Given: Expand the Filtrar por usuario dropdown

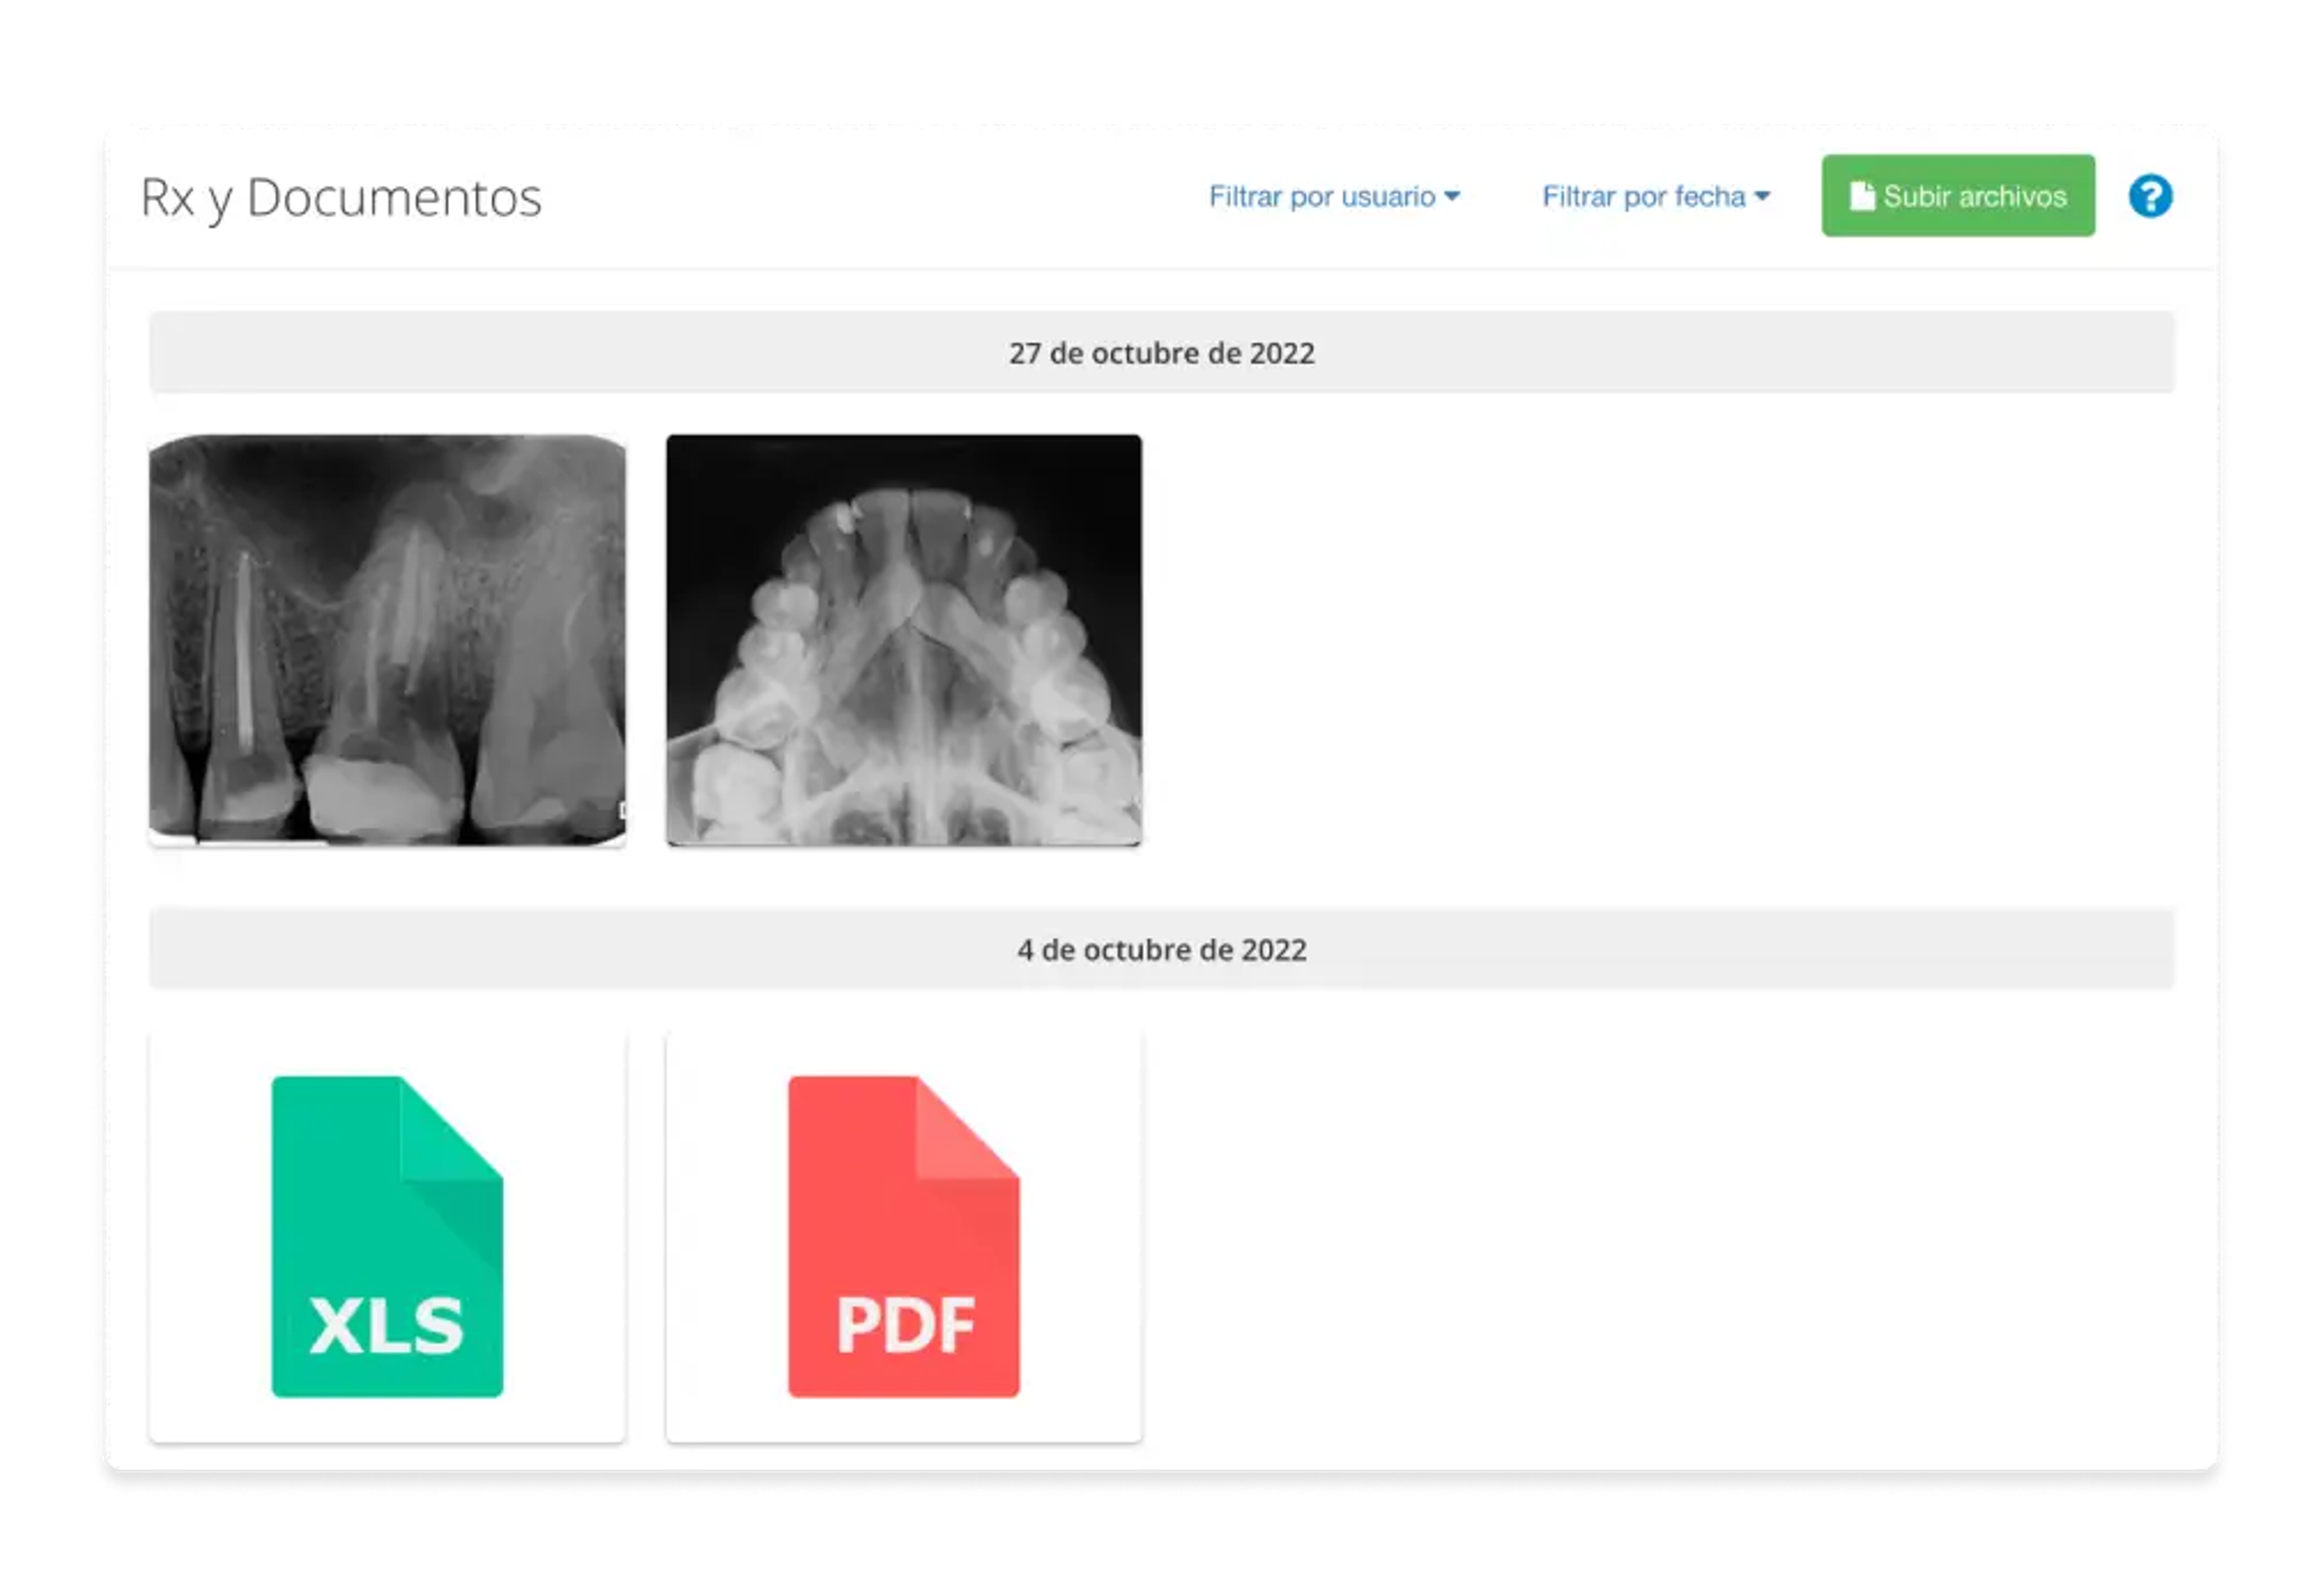Looking at the screenshot, I should (x=1334, y=196).
